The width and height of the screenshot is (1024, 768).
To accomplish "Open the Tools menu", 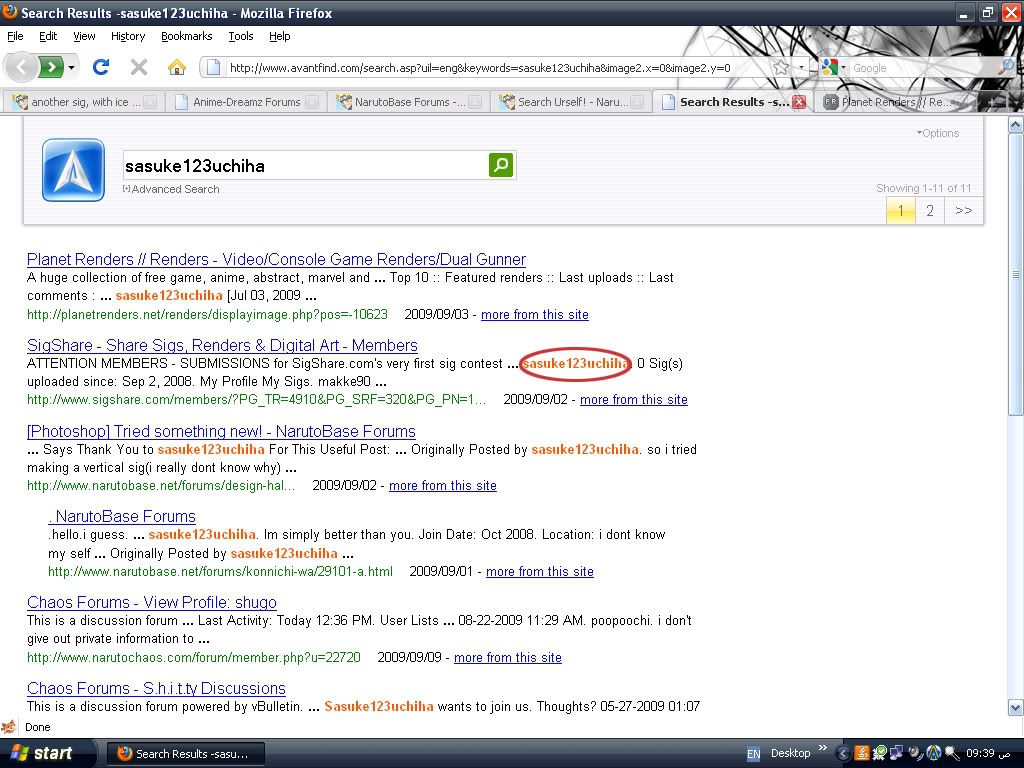I will tap(240, 36).
